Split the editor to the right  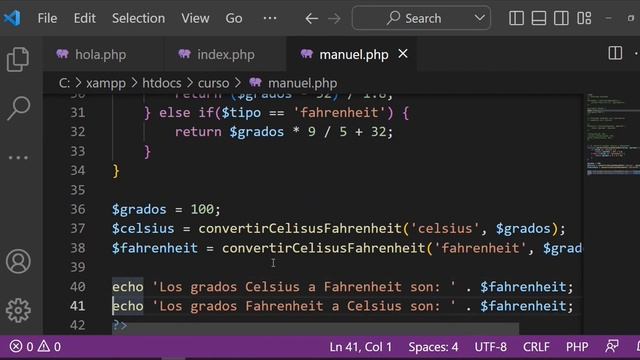pos(615,53)
